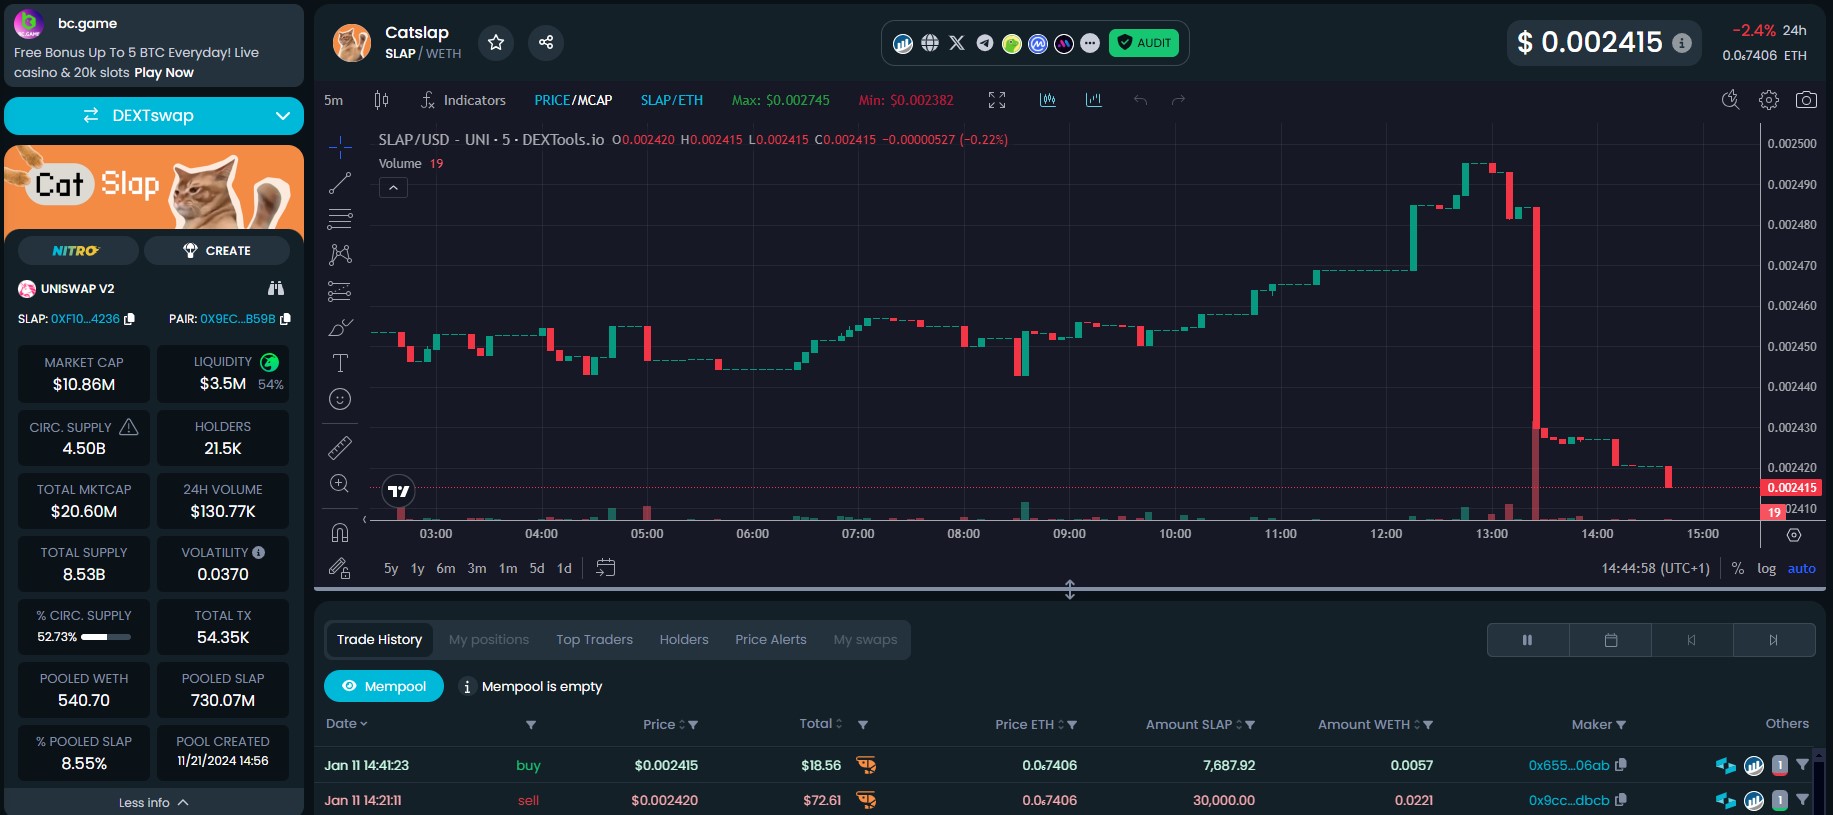Collapse details with Less info
Viewport: 1833px width, 815px height.
tap(153, 802)
